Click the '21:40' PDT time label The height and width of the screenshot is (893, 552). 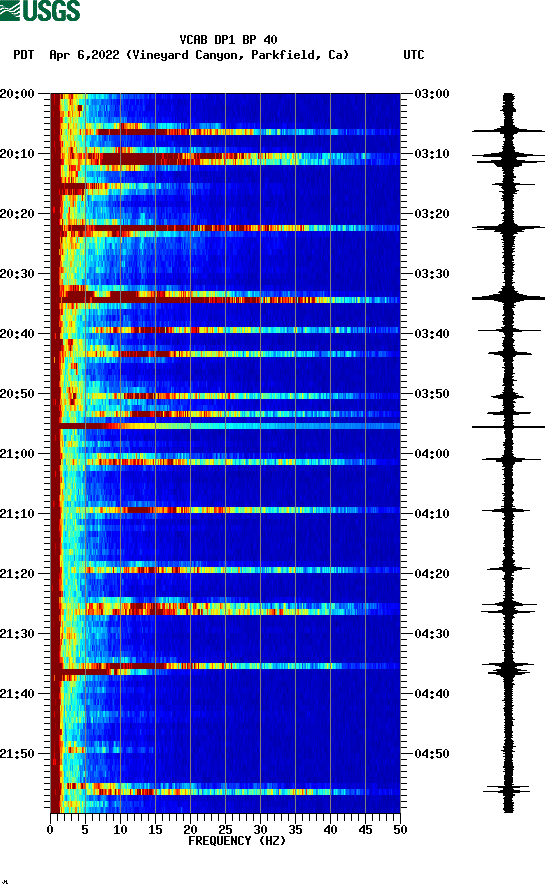[17, 694]
